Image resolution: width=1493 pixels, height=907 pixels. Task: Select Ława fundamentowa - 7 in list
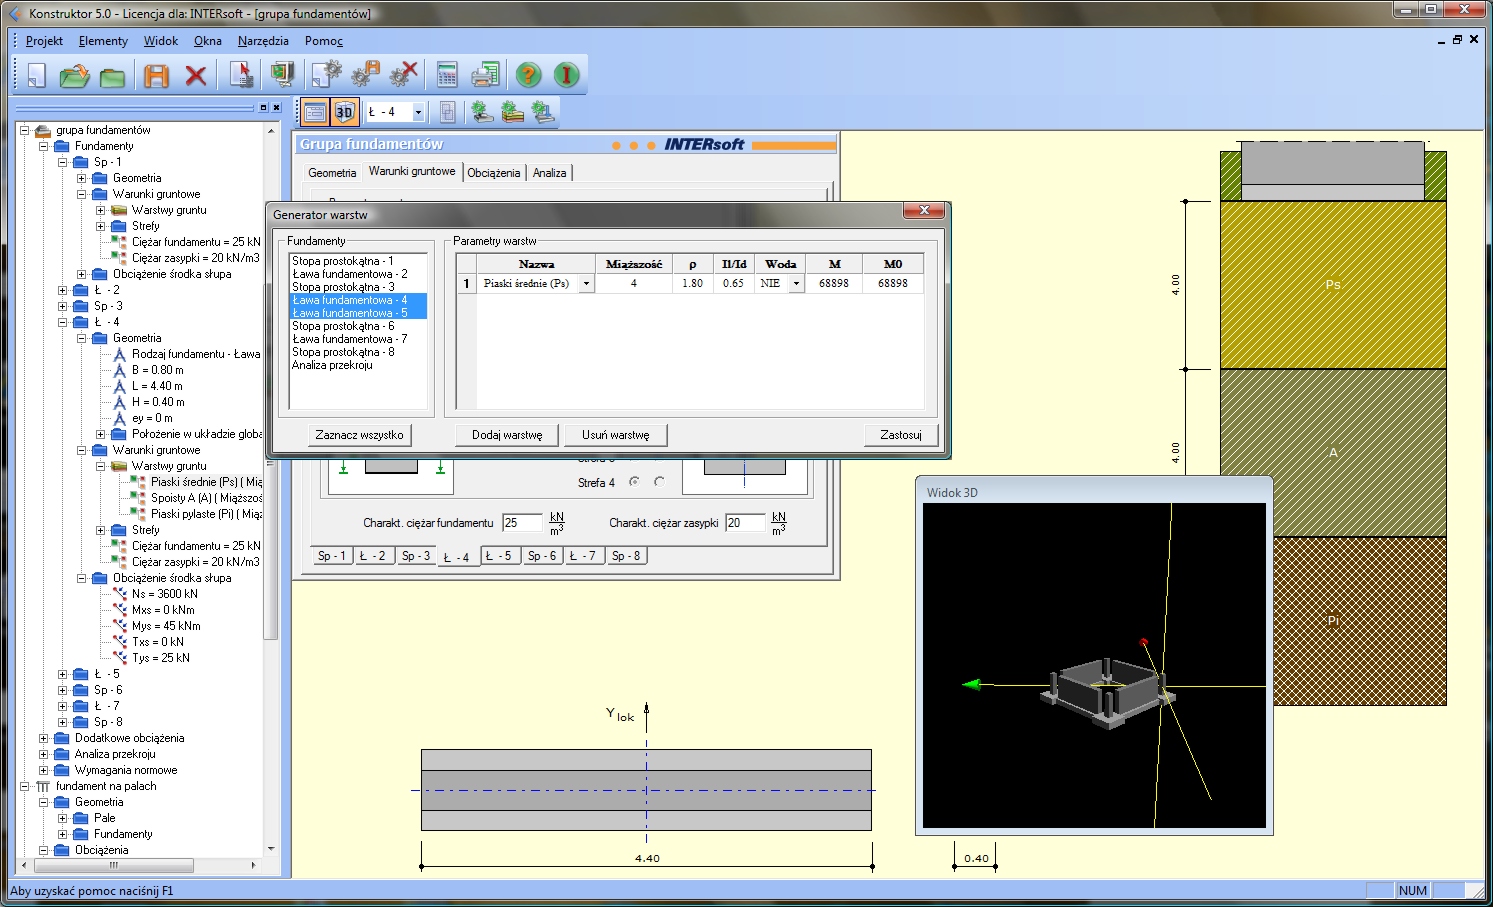[x=358, y=339]
